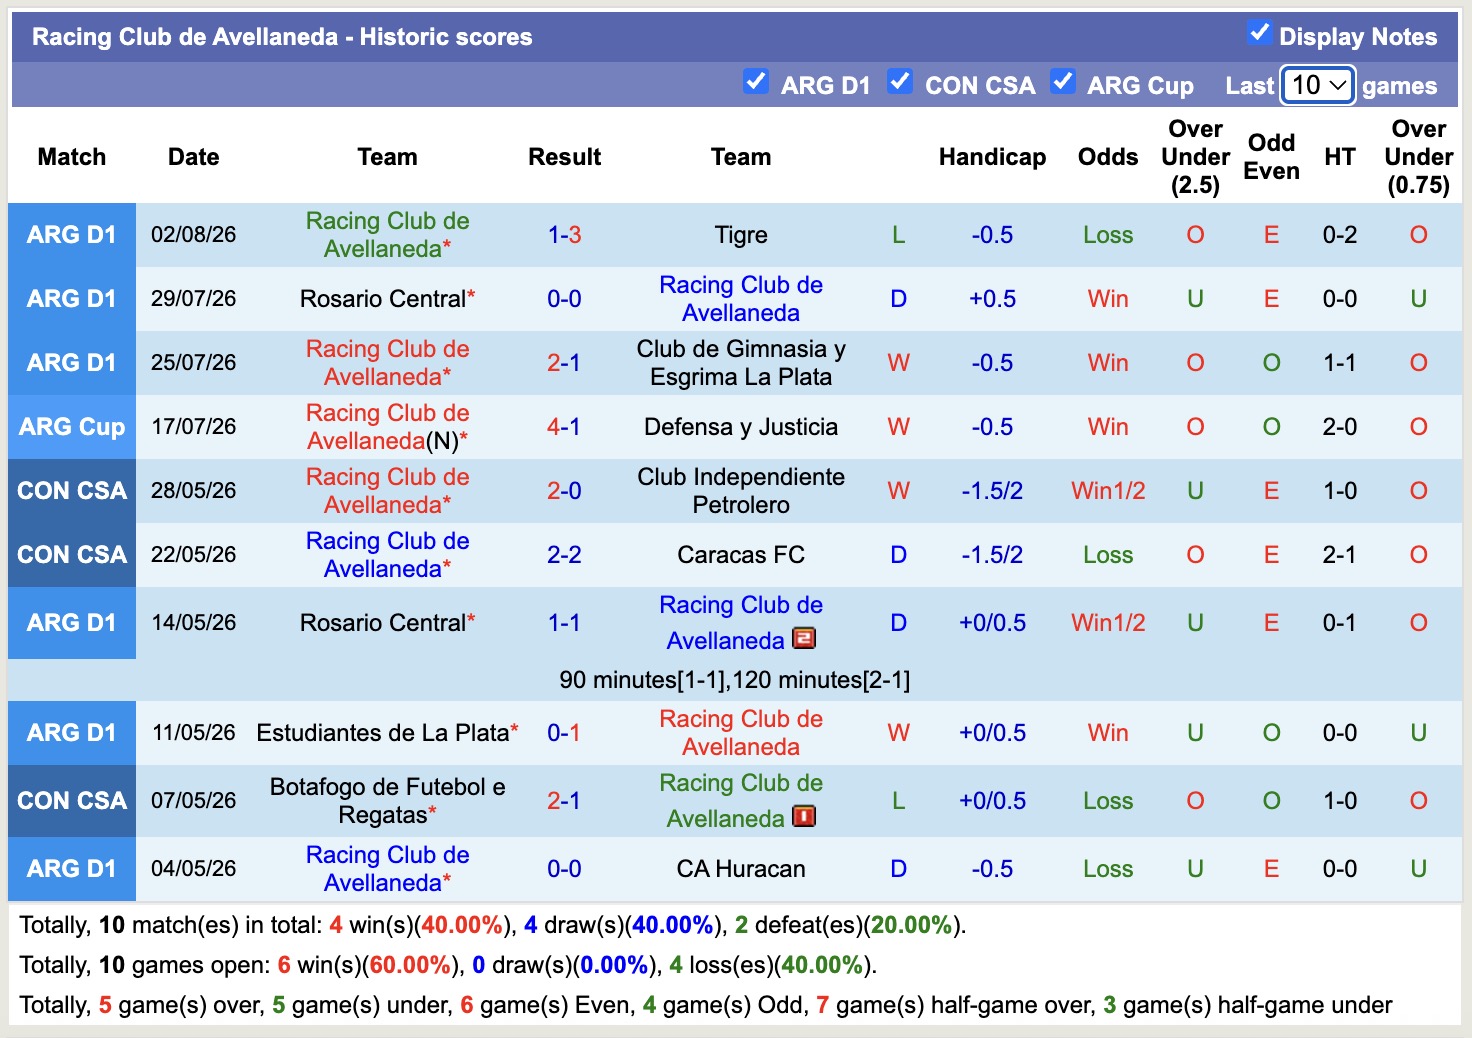Click the L outcome in the Botafogo row

point(898,801)
